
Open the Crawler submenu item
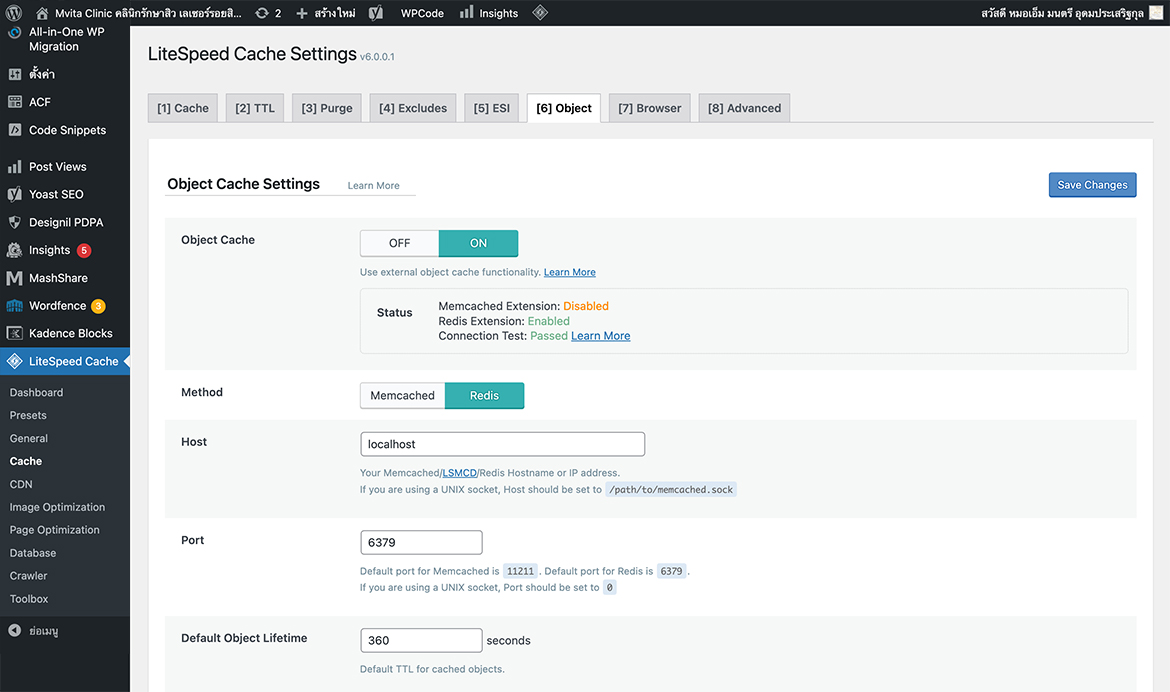(28, 576)
